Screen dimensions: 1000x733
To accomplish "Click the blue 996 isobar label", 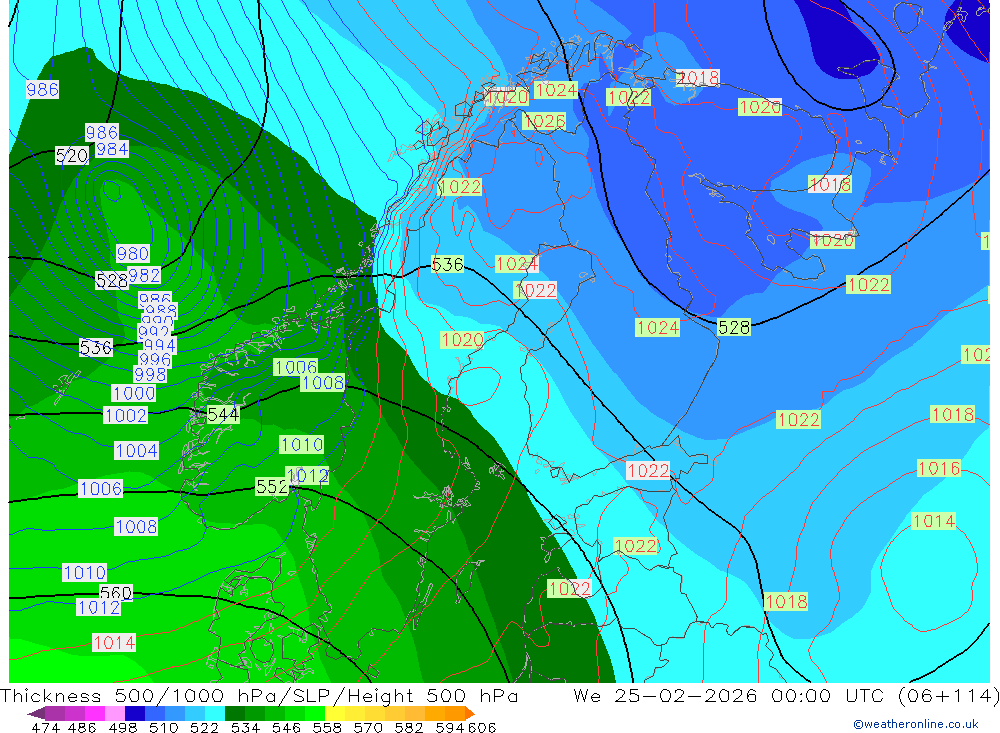I will (155, 359).
